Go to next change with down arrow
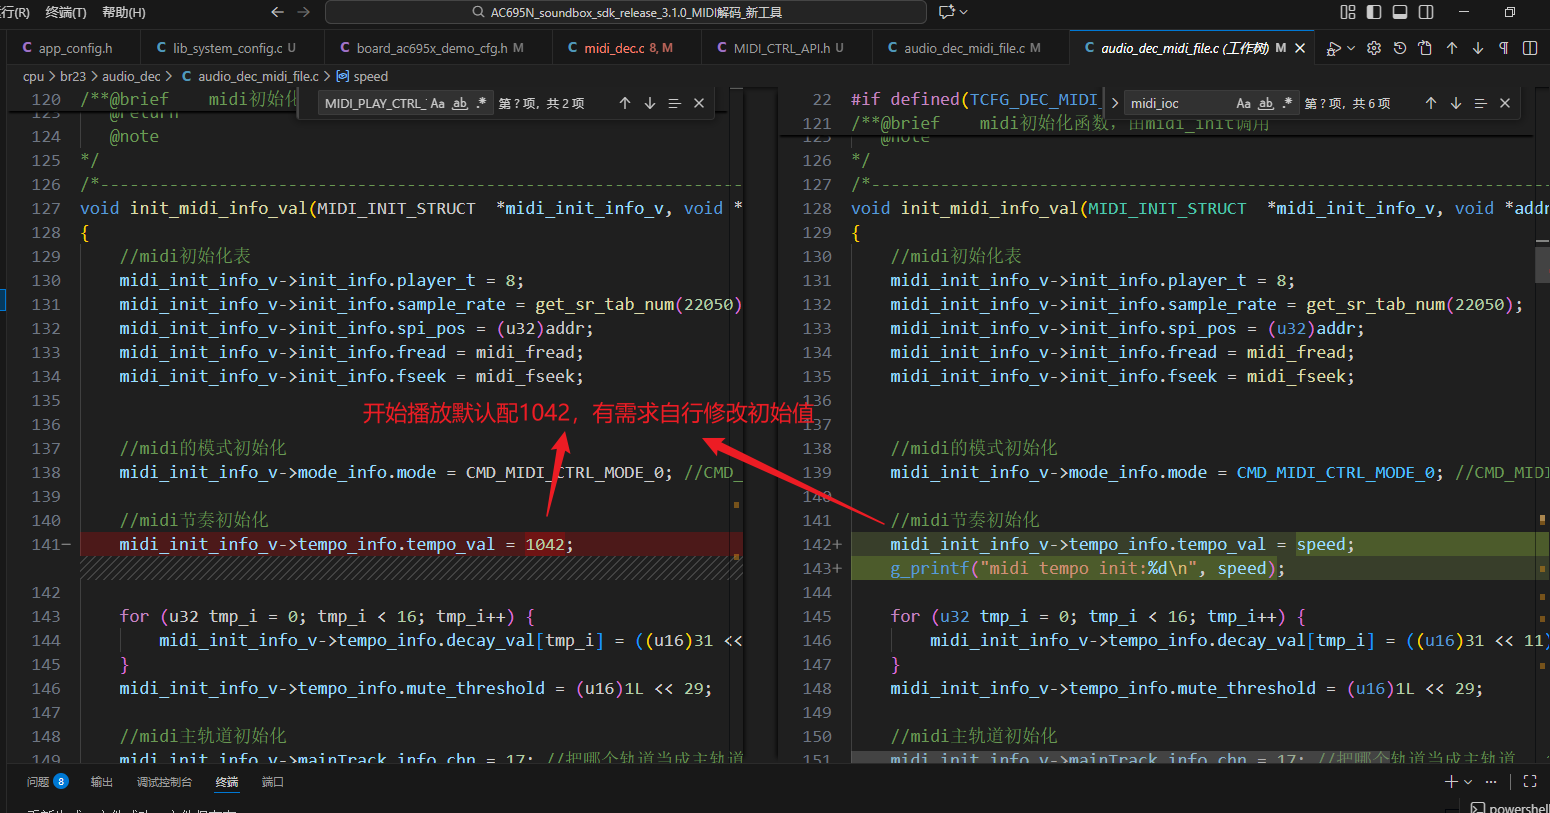 [x=1478, y=48]
